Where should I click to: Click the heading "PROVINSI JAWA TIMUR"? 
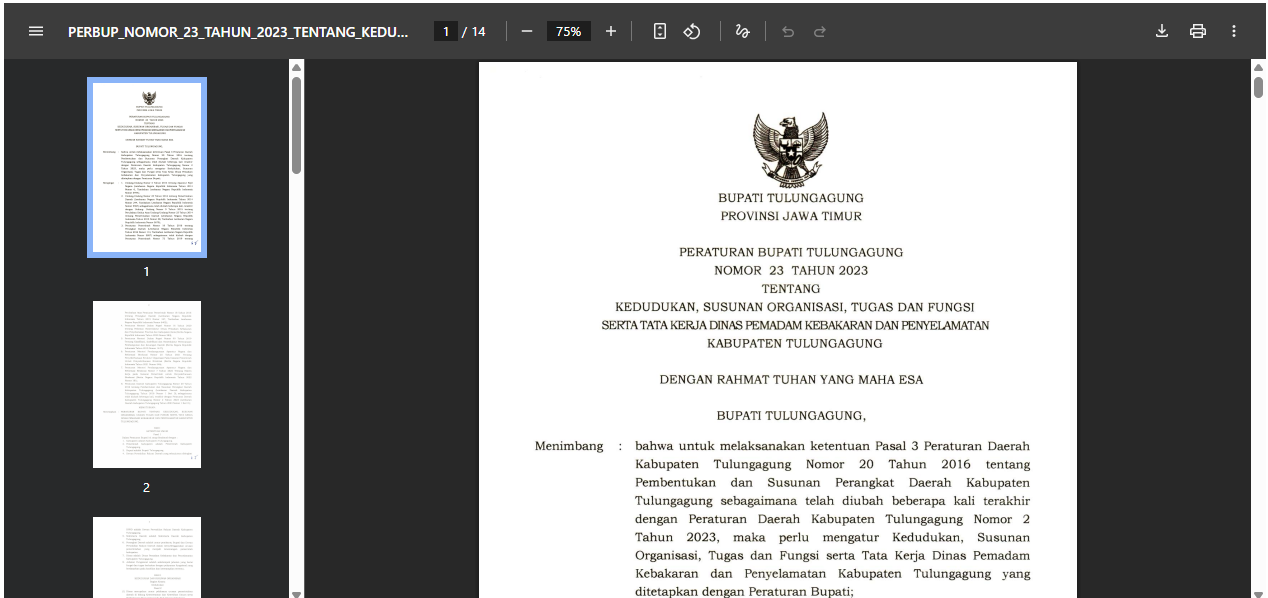pos(790,216)
